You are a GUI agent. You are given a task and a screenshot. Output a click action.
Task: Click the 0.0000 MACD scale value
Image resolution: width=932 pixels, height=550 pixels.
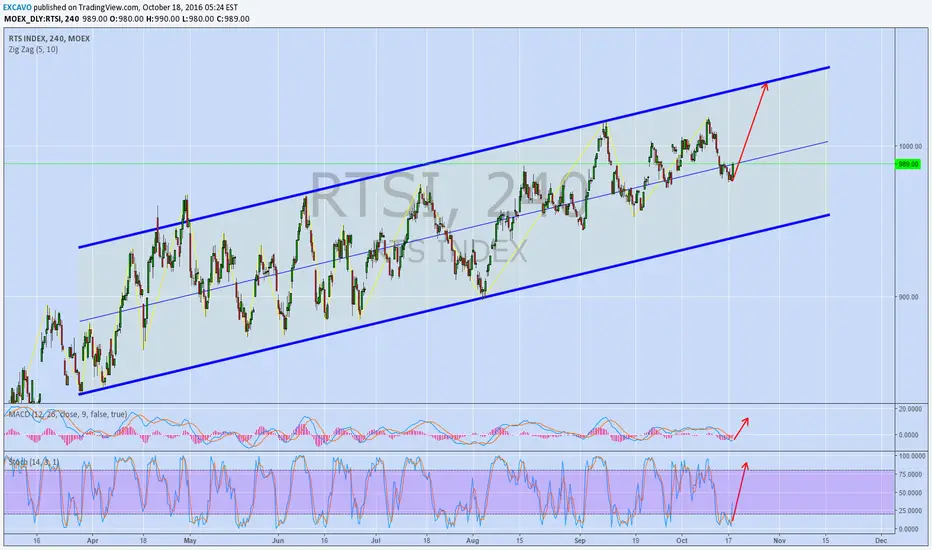pyautogui.click(x=911, y=435)
